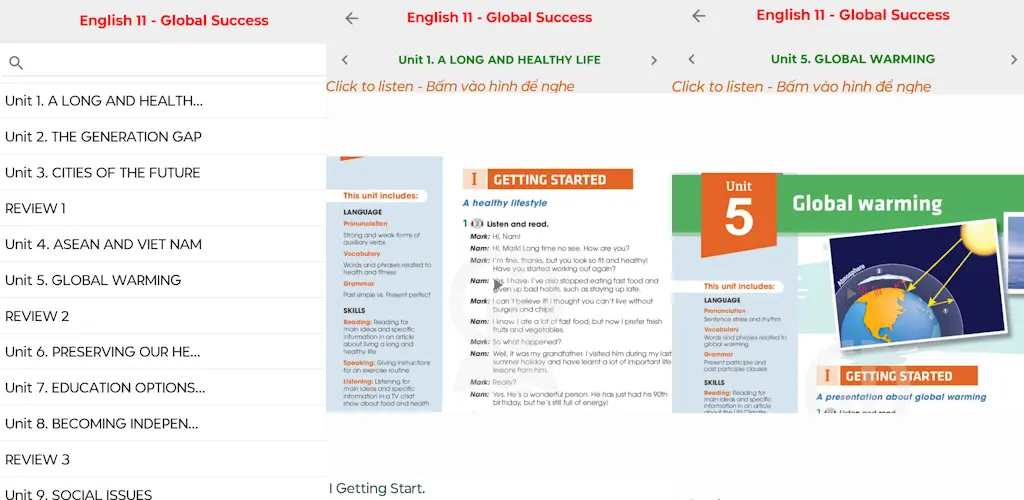Open REVIEW 3 in the list
1024x500 pixels.
pos(163,460)
